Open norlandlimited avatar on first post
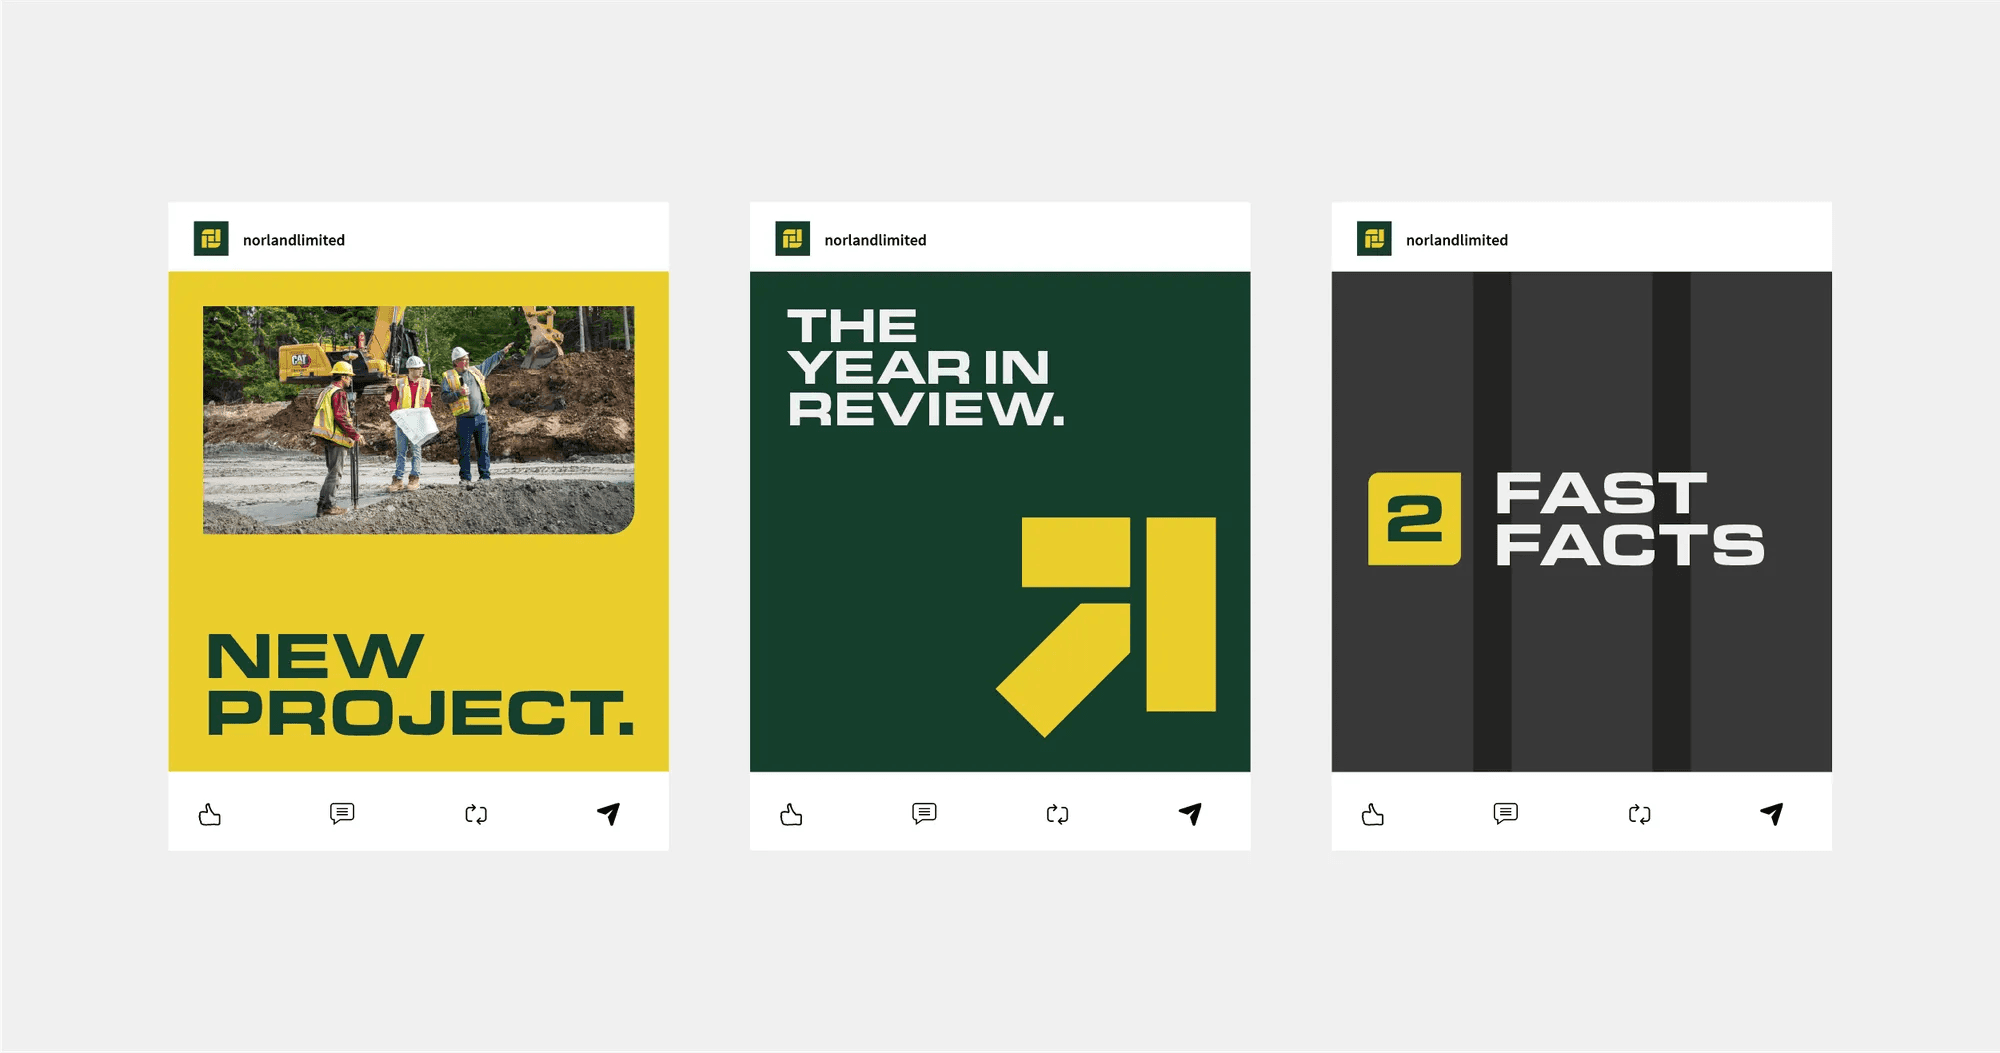 click(211, 239)
